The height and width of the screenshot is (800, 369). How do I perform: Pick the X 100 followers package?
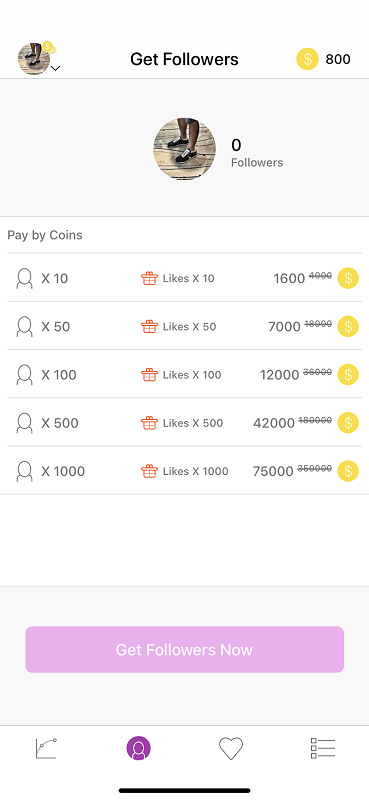(185, 374)
